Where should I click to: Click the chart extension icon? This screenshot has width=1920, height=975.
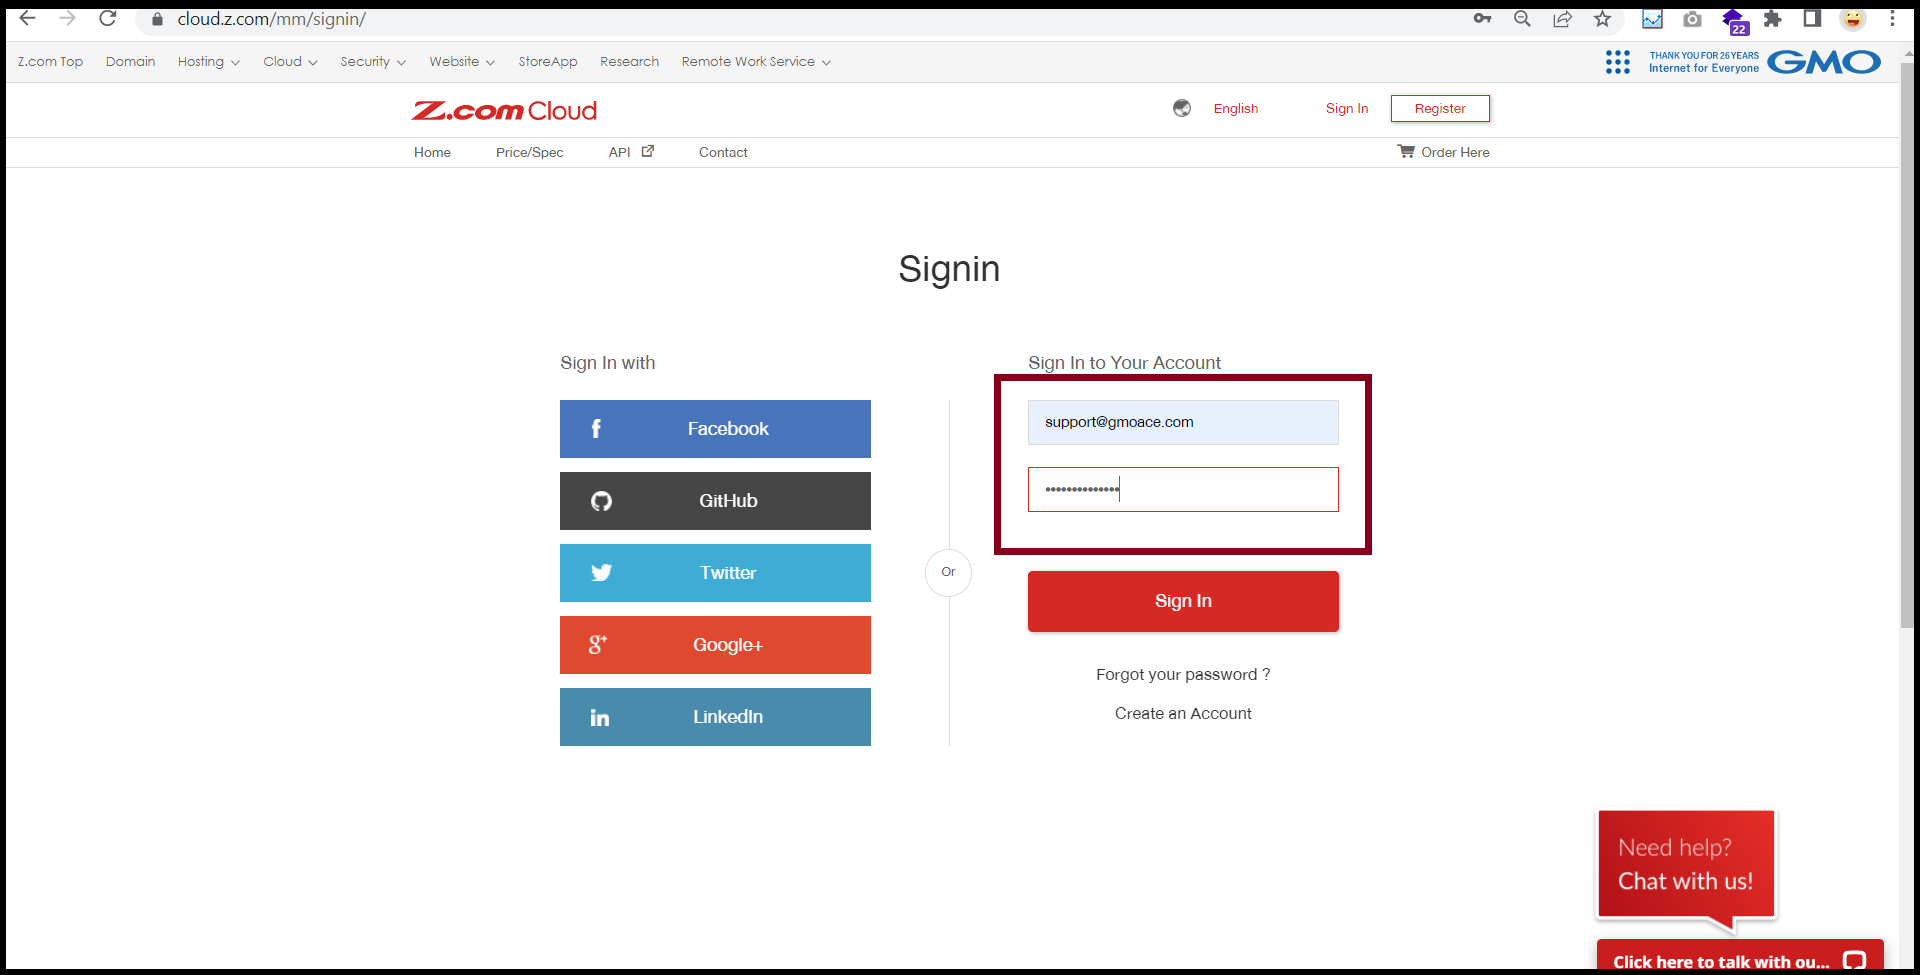click(x=1652, y=19)
